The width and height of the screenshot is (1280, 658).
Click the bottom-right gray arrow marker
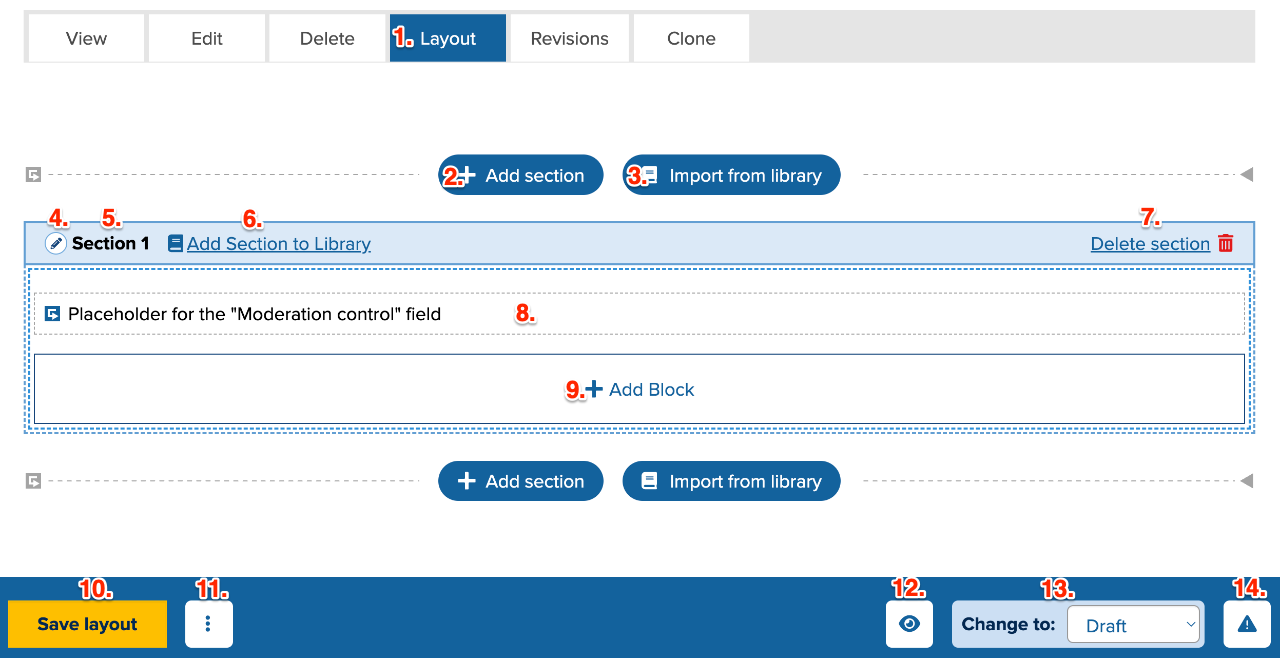pyautogui.click(x=1246, y=481)
